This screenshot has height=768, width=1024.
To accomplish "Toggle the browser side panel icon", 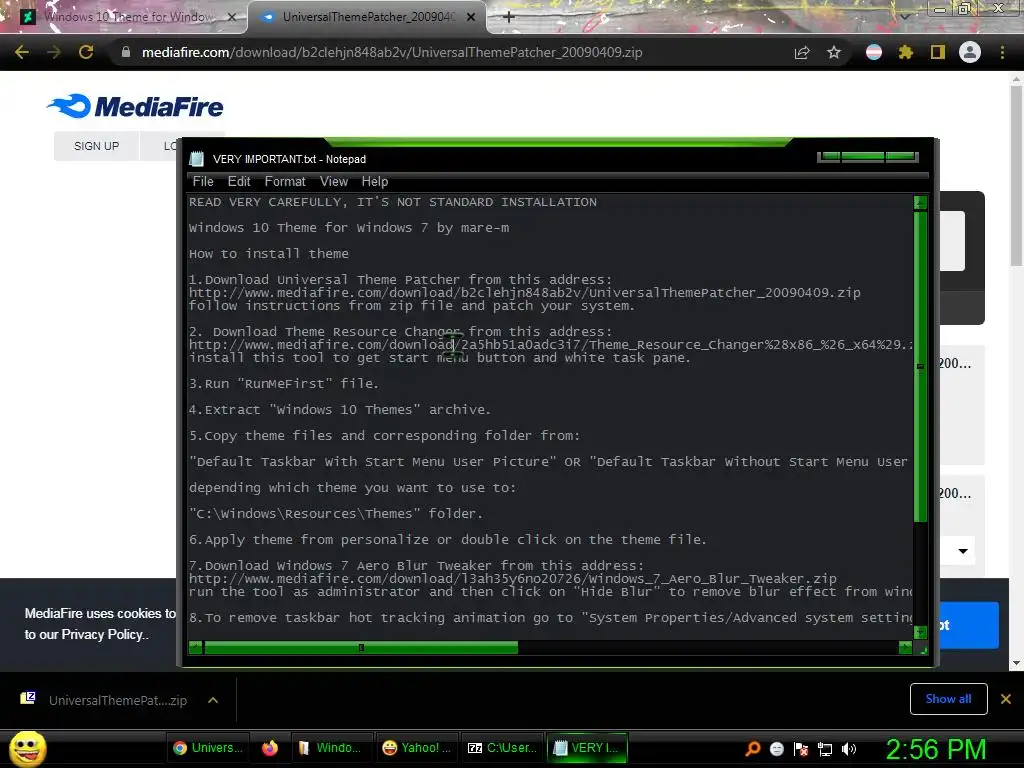I will pos(938,52).
